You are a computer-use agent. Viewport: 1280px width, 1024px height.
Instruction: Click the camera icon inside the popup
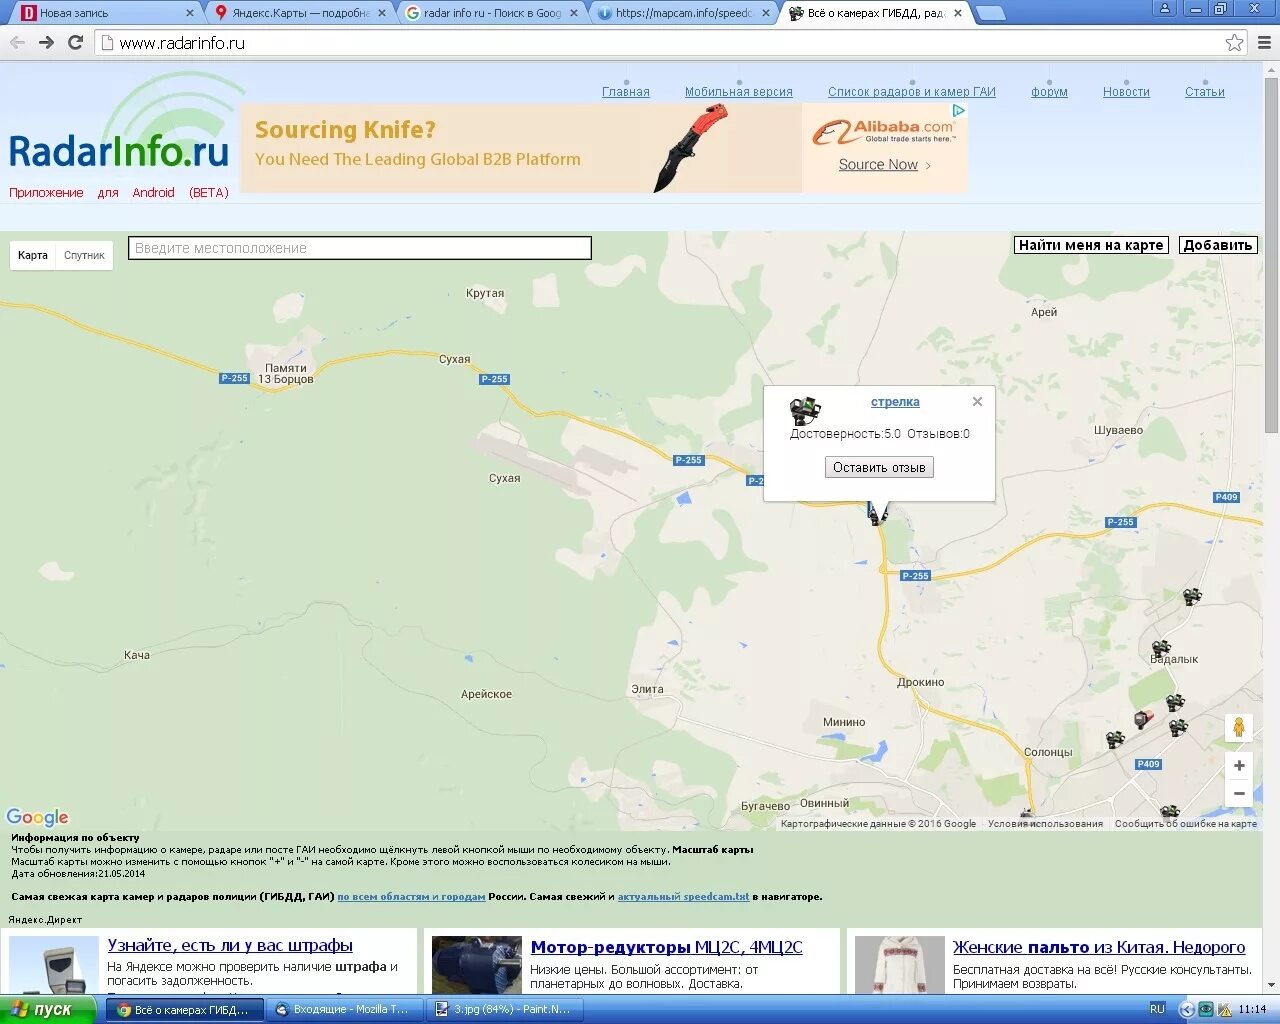805,410
